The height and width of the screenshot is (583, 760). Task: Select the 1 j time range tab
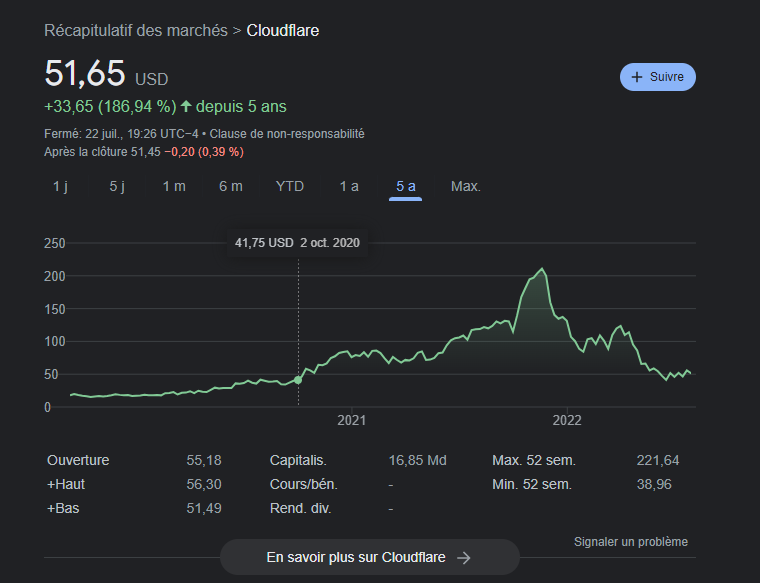click(60, 186)
